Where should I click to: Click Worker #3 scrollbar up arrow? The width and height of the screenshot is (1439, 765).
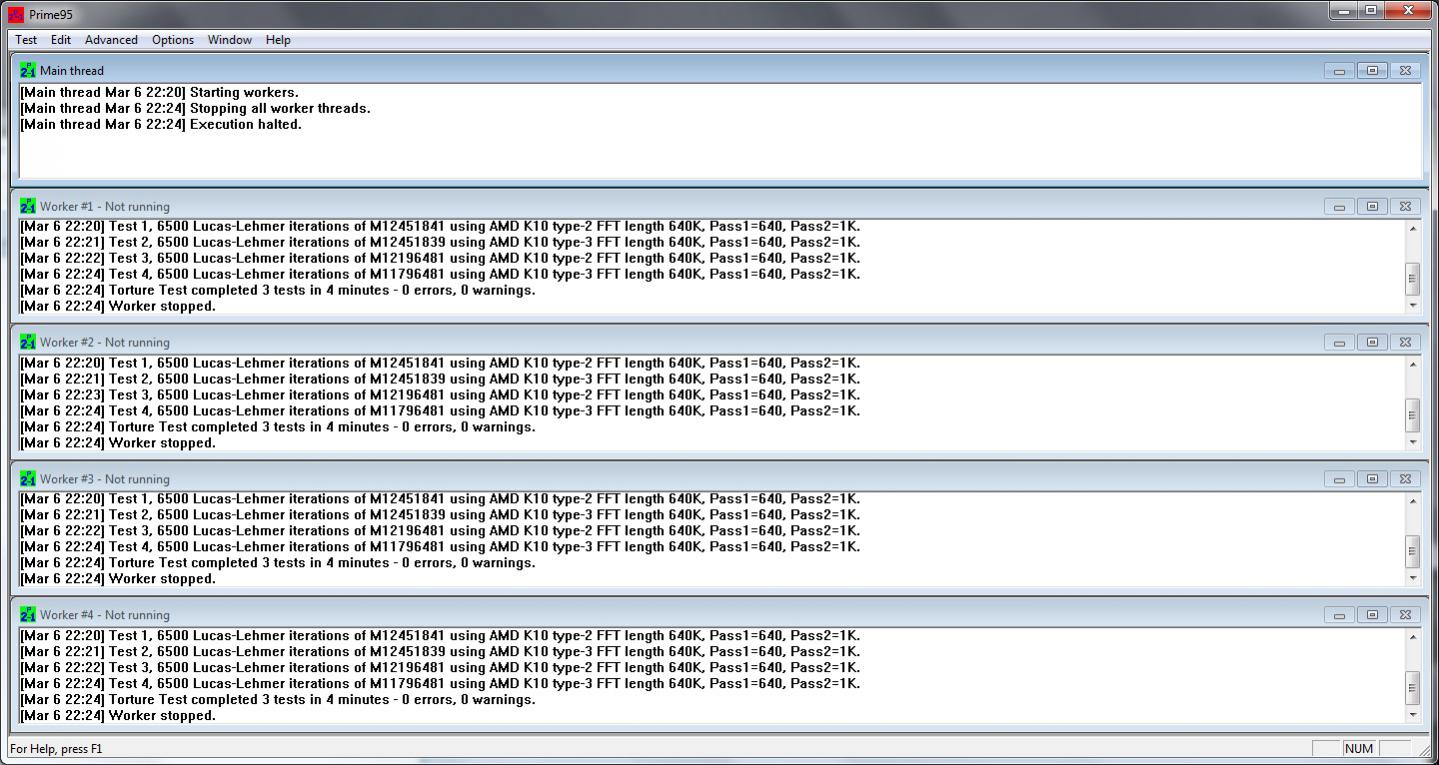1412,501
